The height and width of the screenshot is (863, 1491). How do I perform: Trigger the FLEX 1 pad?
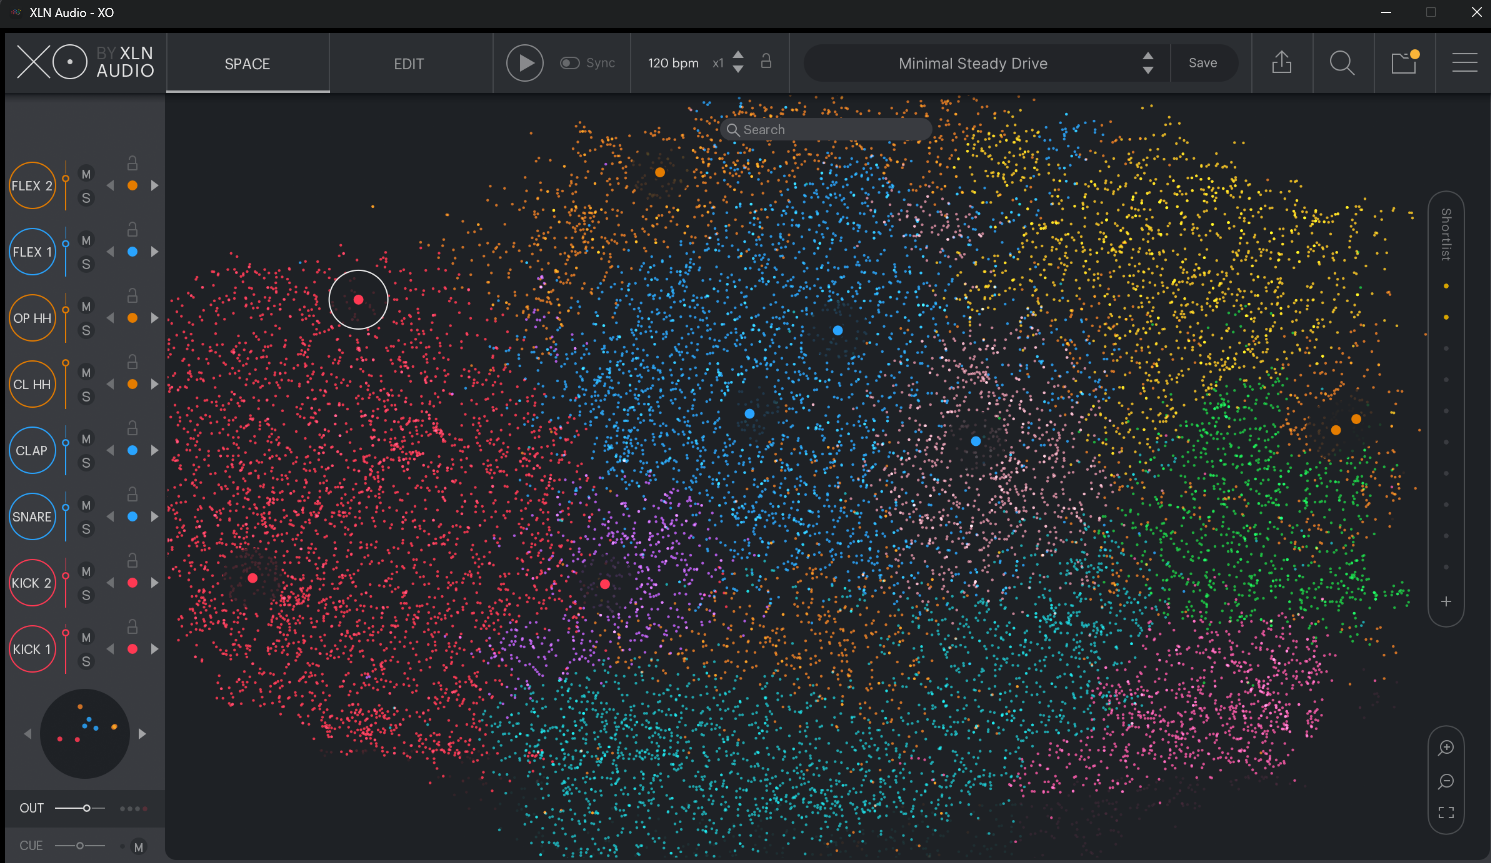tap(32, 252)
